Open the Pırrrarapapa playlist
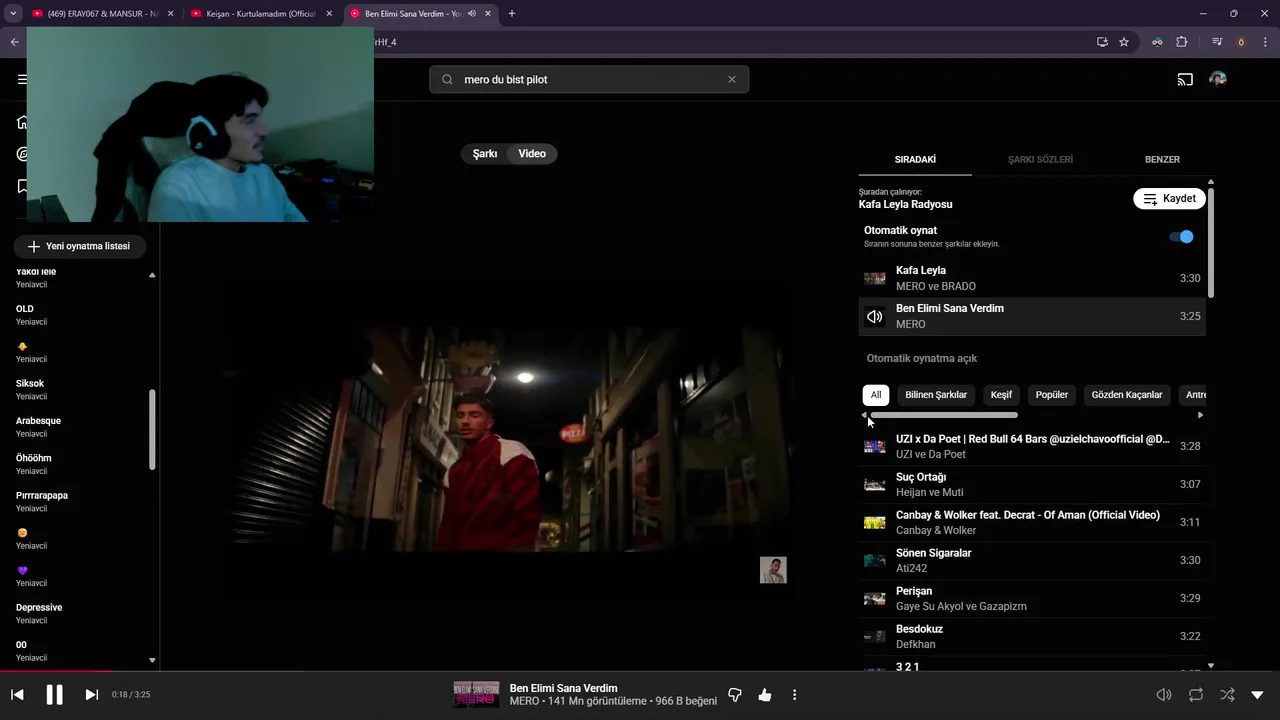 pos(80,501)
